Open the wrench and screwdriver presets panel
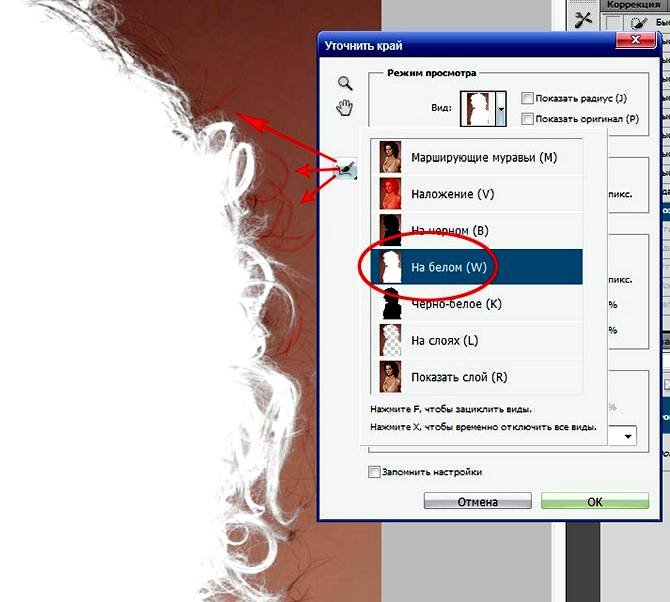The height and width of the screenshot is (602, 670). (x=583, y=20)
